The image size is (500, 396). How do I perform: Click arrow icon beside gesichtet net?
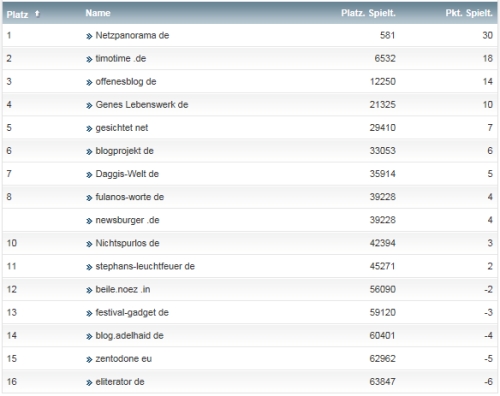point(89,129)
